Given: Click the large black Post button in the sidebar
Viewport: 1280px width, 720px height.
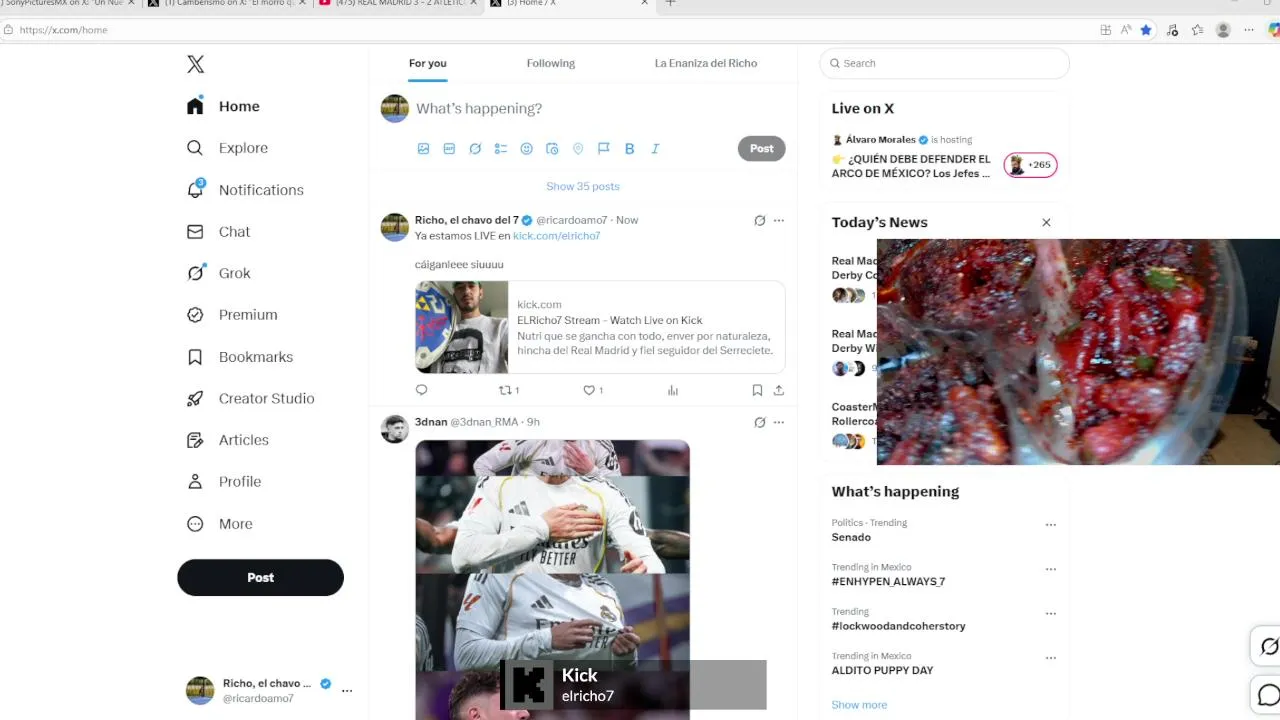Looking at the screenshot, I should tap(260, 577).
